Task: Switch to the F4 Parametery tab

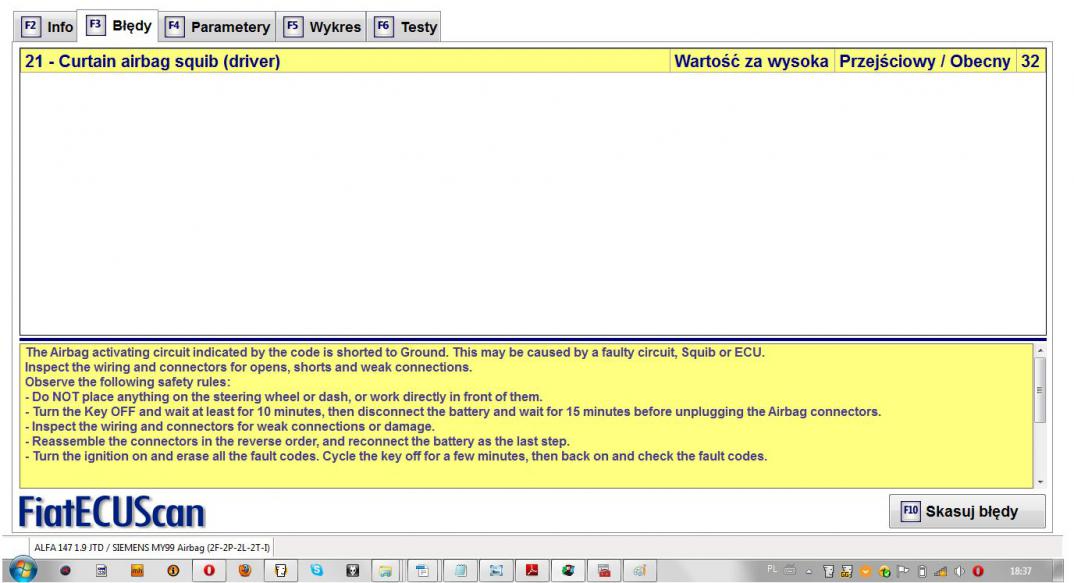Action: [218, 27]
